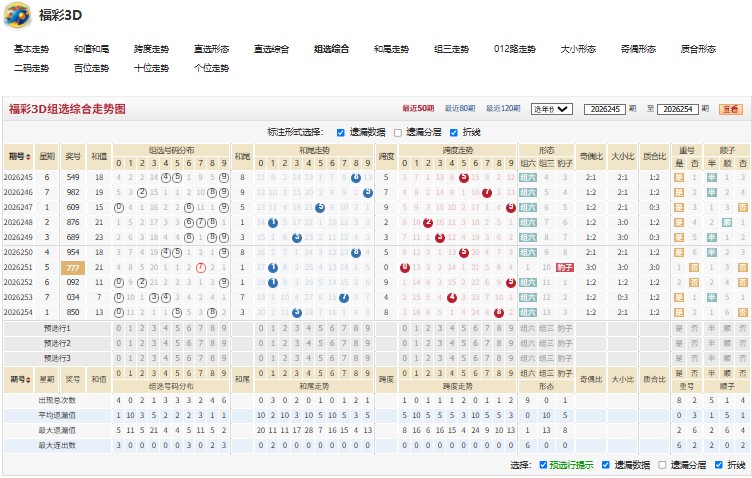The width and height of the screenshot is (752, 478).
Task: Show the 最近120期 results
Action: point(503,109)
